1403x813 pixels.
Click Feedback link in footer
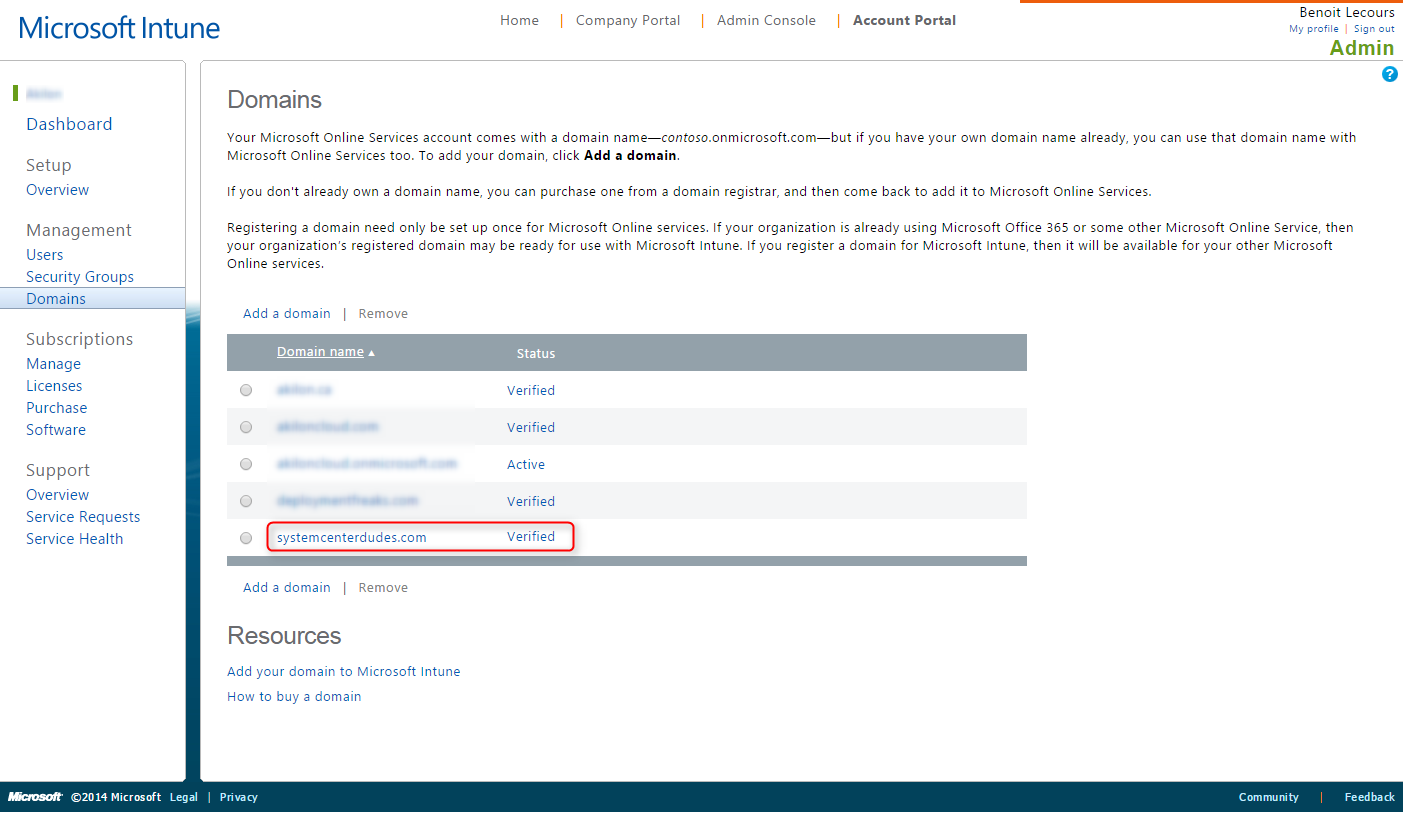click(x=1370, y=797)
